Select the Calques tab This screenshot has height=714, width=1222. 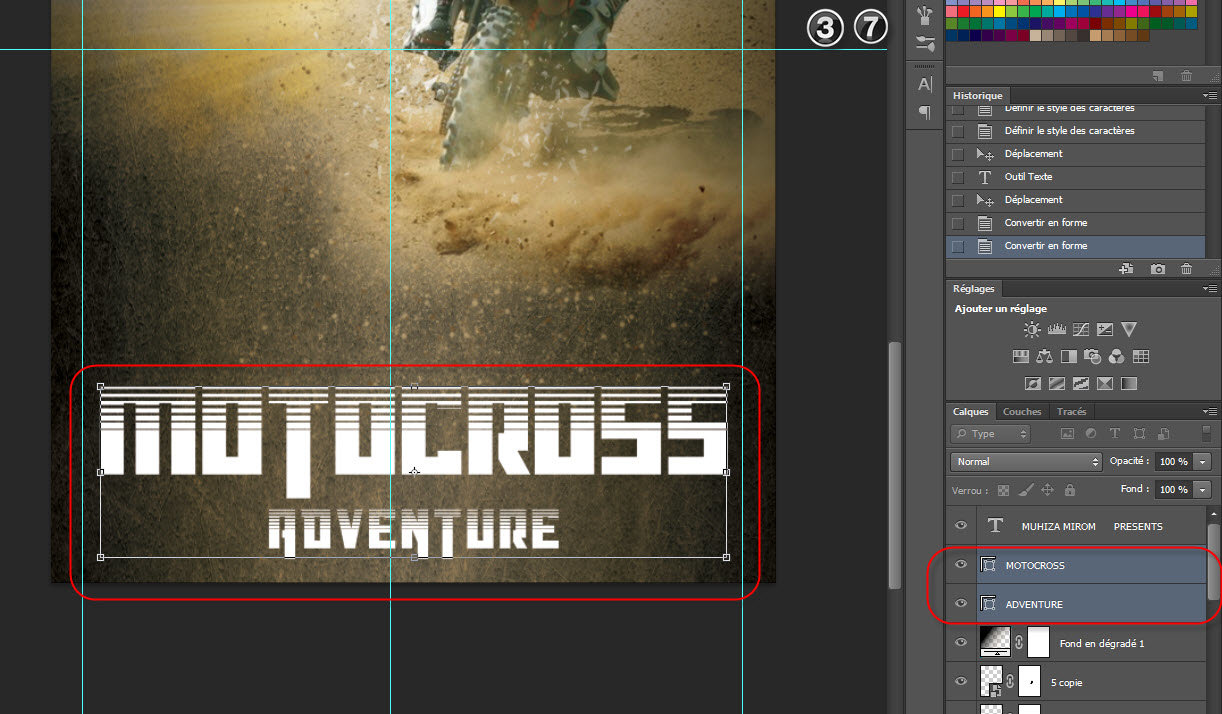pos(970,412)
